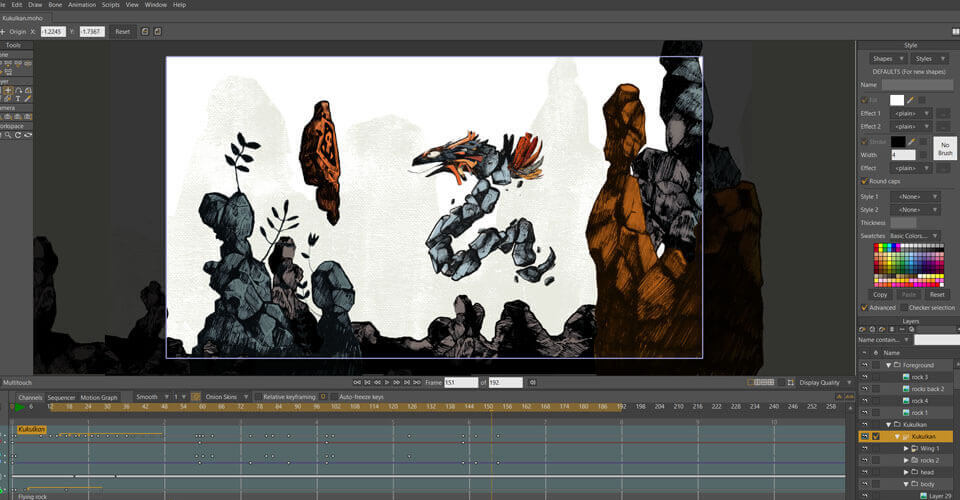
Task: Enable Relative keyframing checkbox
Action: [259, 397]
